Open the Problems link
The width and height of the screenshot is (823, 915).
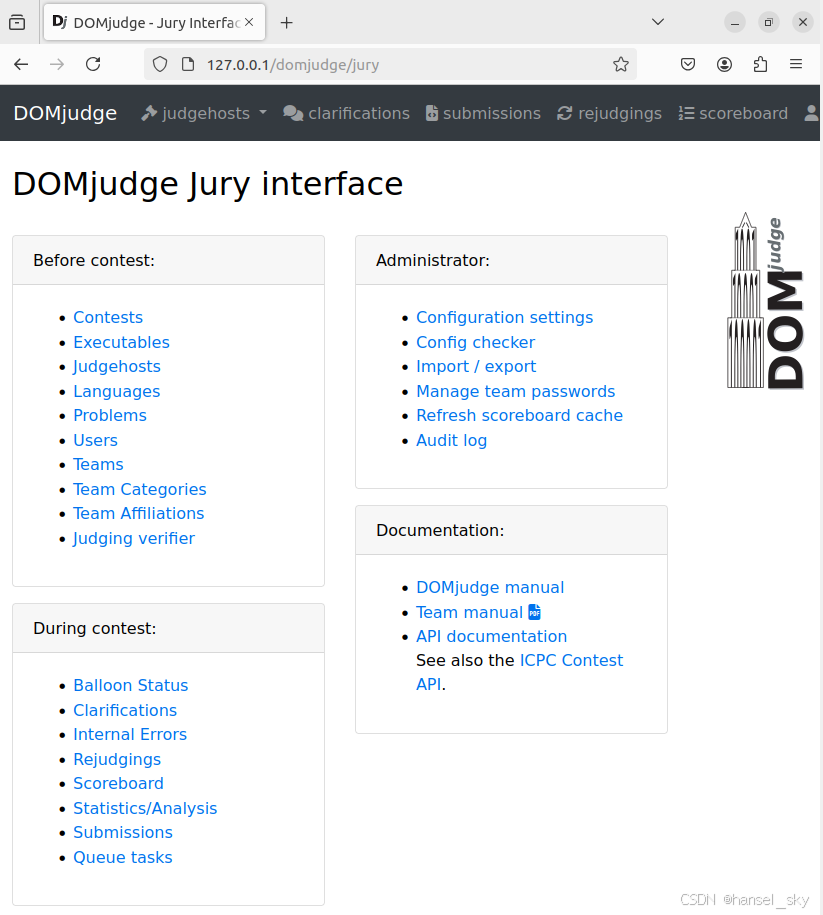[x=110, y=415]
